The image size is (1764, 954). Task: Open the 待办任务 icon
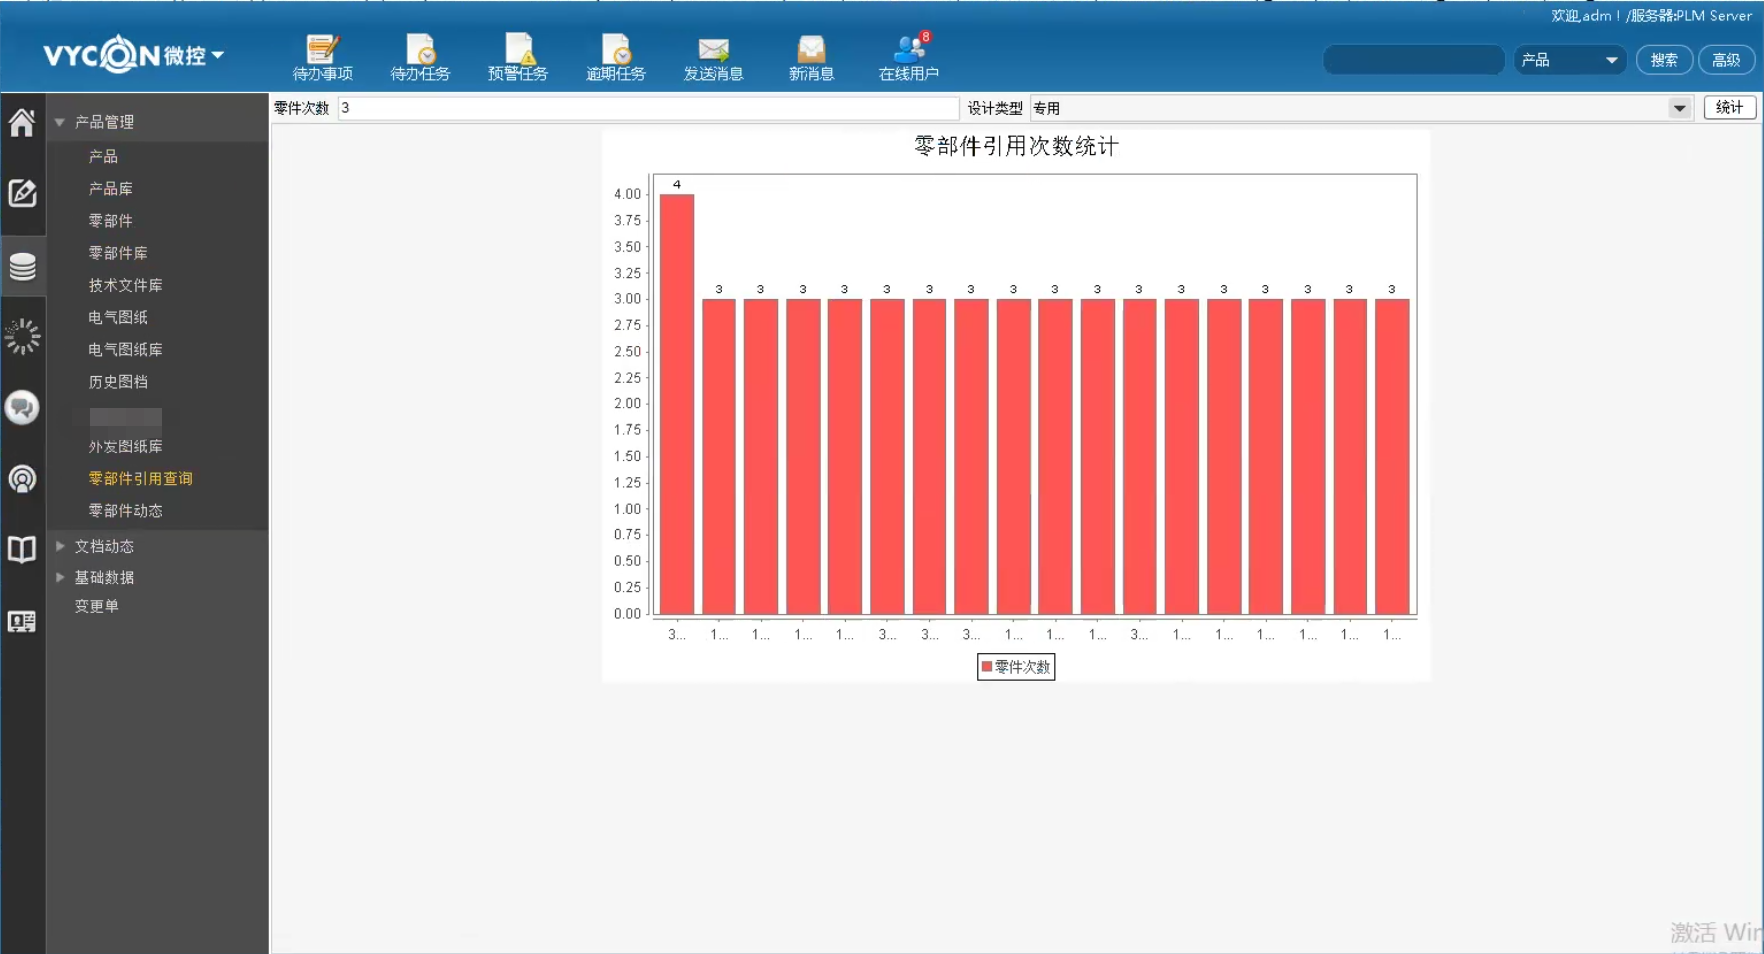point(420,57)
